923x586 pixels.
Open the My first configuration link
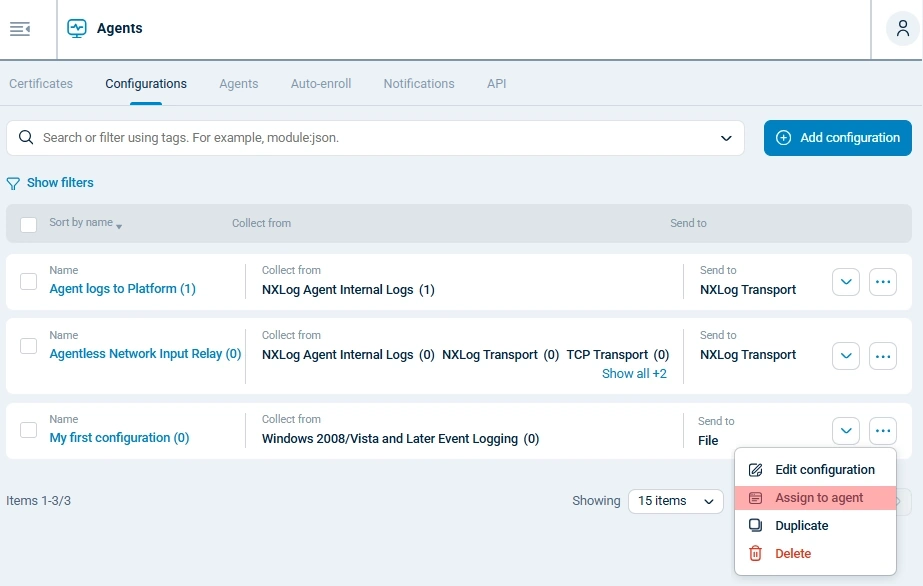[121, 437]
